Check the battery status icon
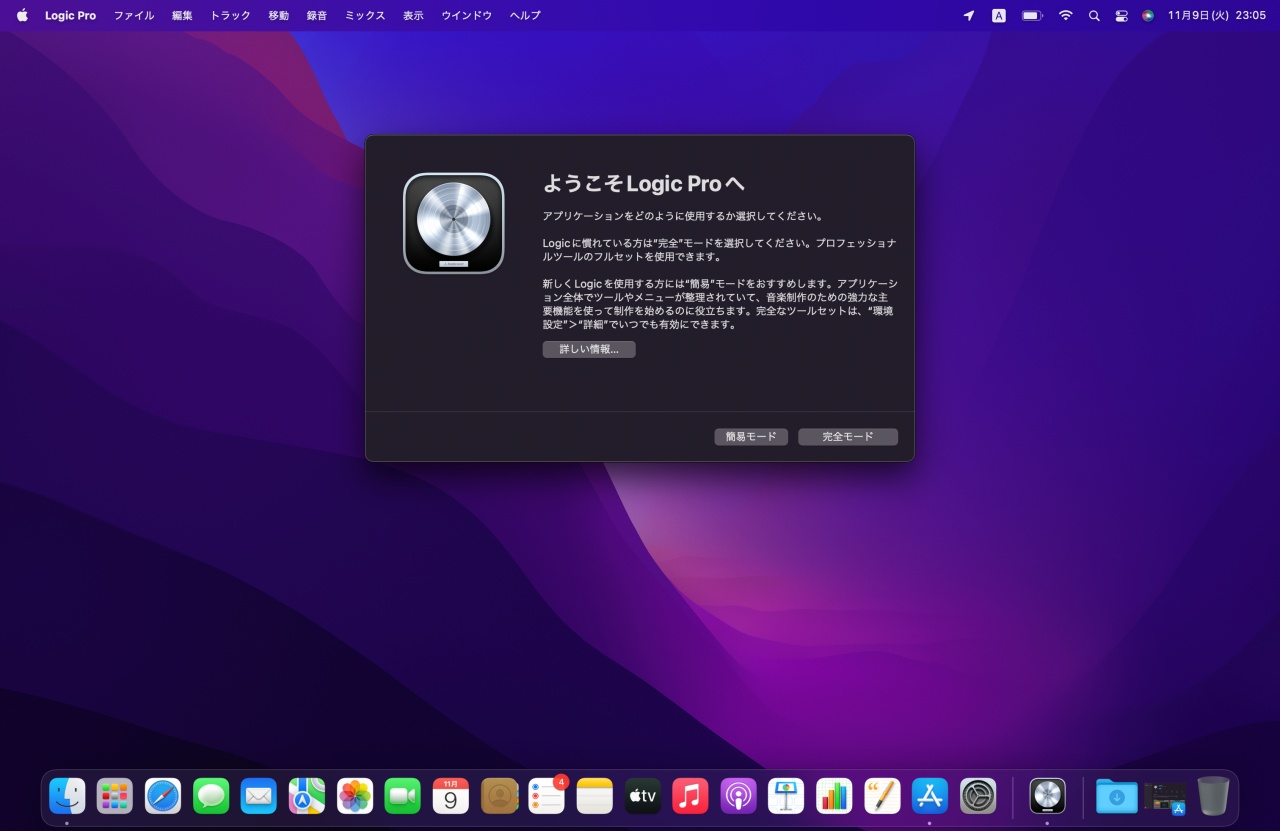This screenshot has width=1280, height=831. pos(1032,15)
